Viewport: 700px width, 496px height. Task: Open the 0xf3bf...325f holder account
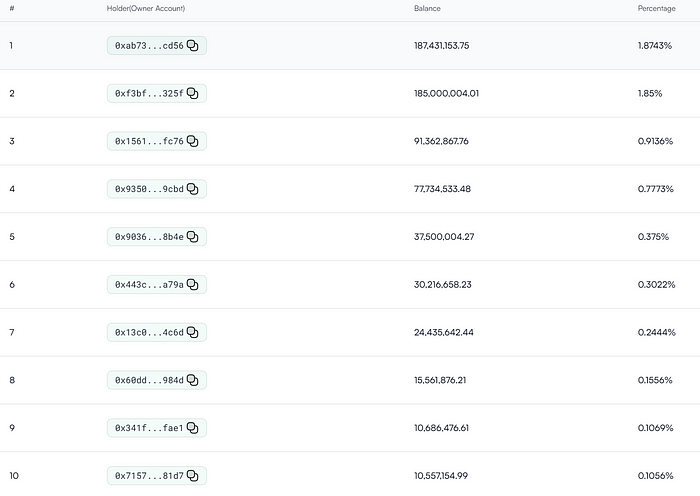148,94
